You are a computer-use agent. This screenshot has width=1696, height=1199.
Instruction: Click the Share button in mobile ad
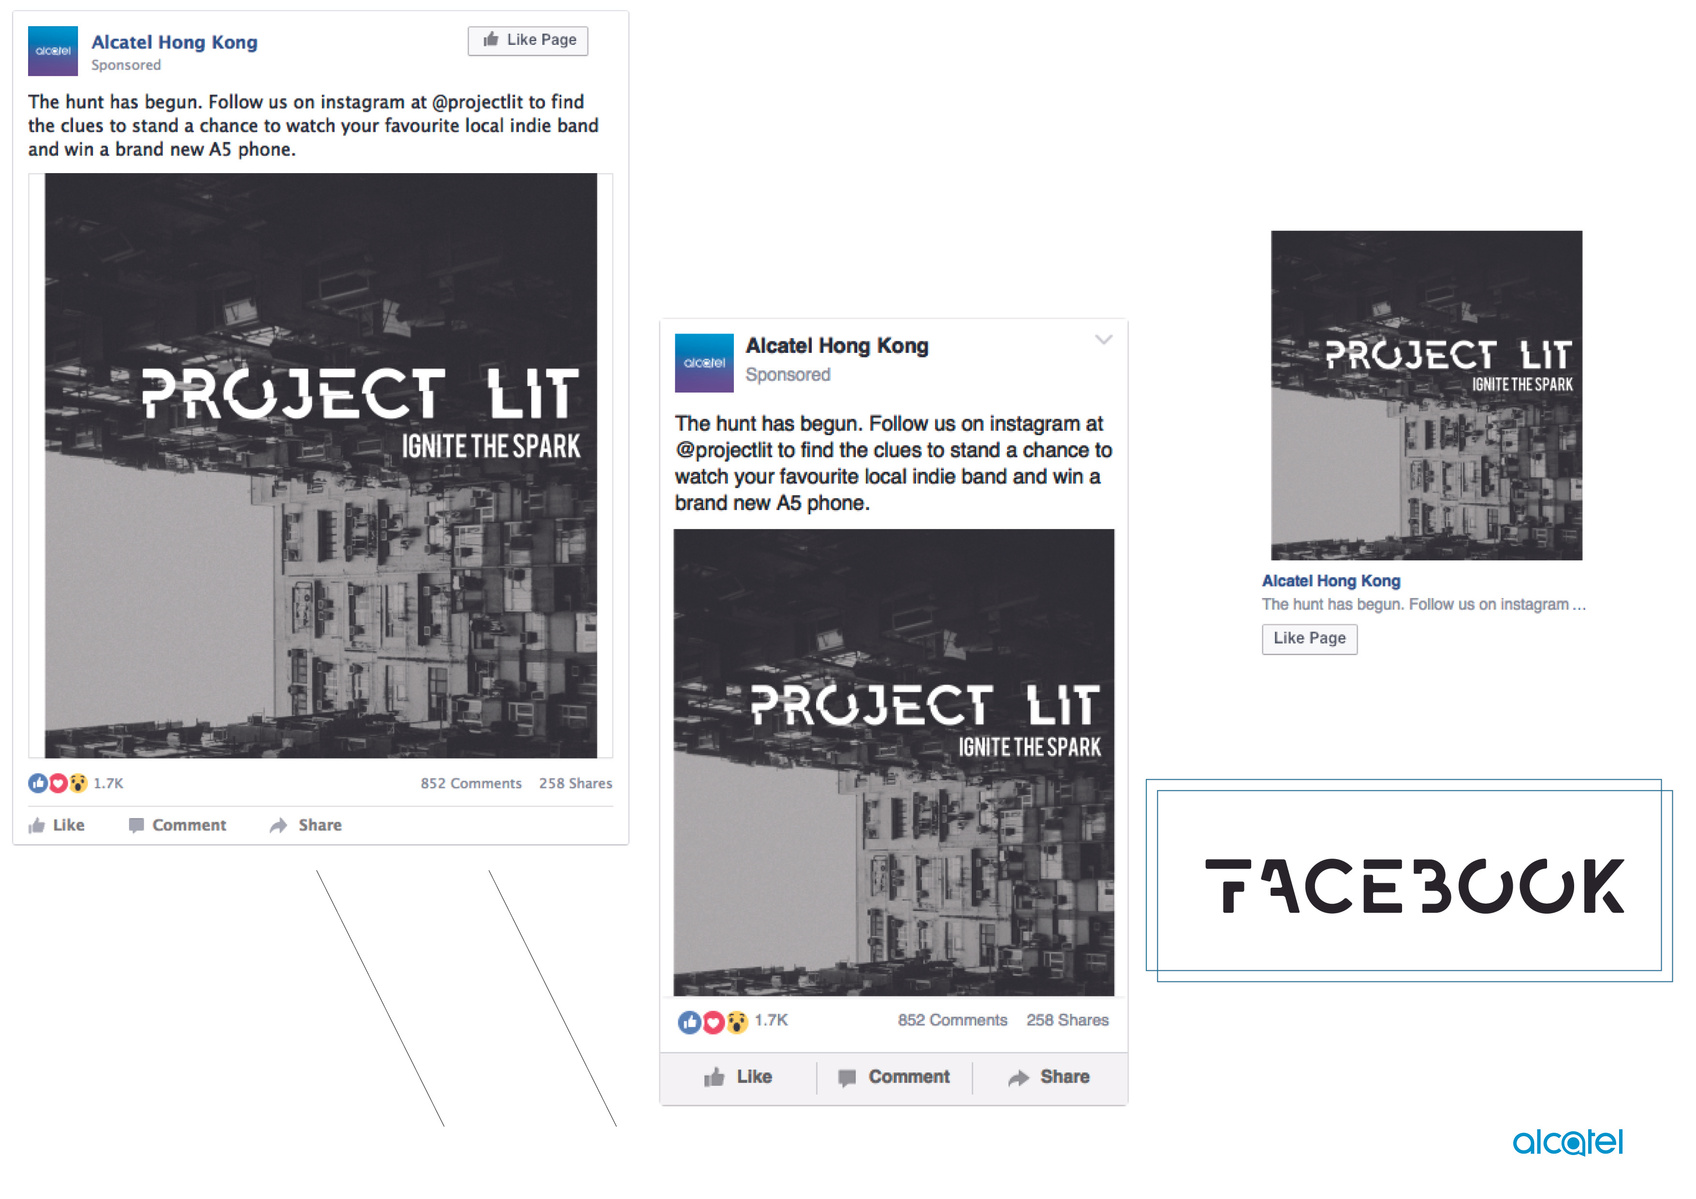[1049, 1077]
